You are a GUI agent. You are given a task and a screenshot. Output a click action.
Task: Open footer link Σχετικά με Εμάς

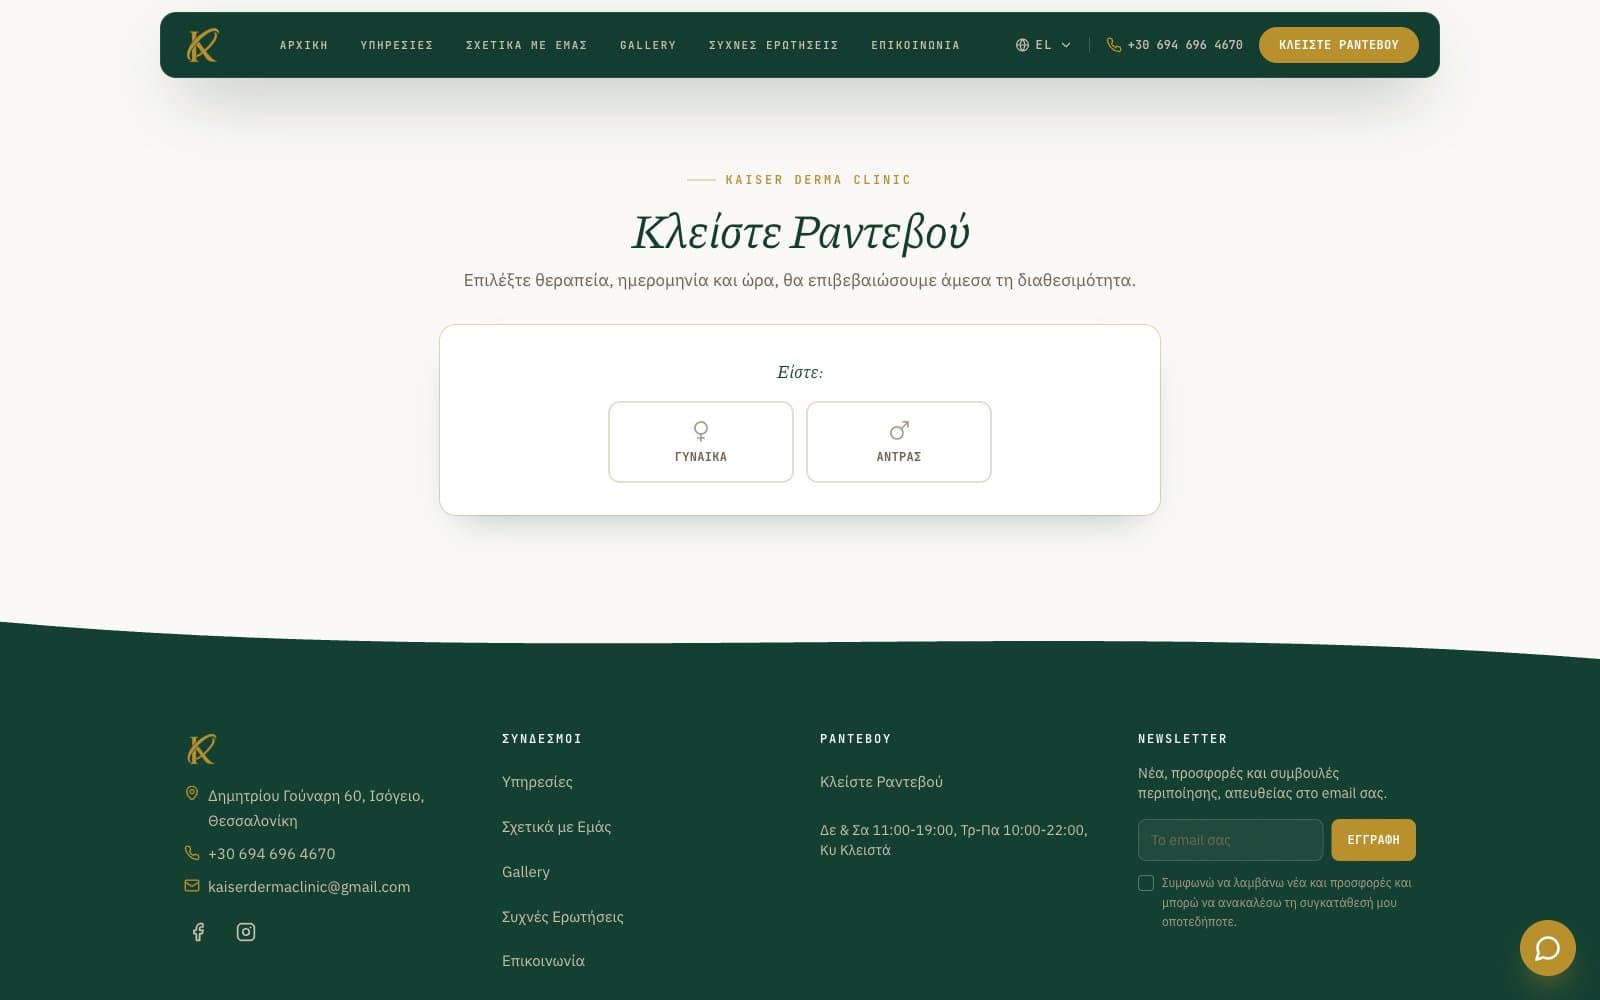click(556, 827)
